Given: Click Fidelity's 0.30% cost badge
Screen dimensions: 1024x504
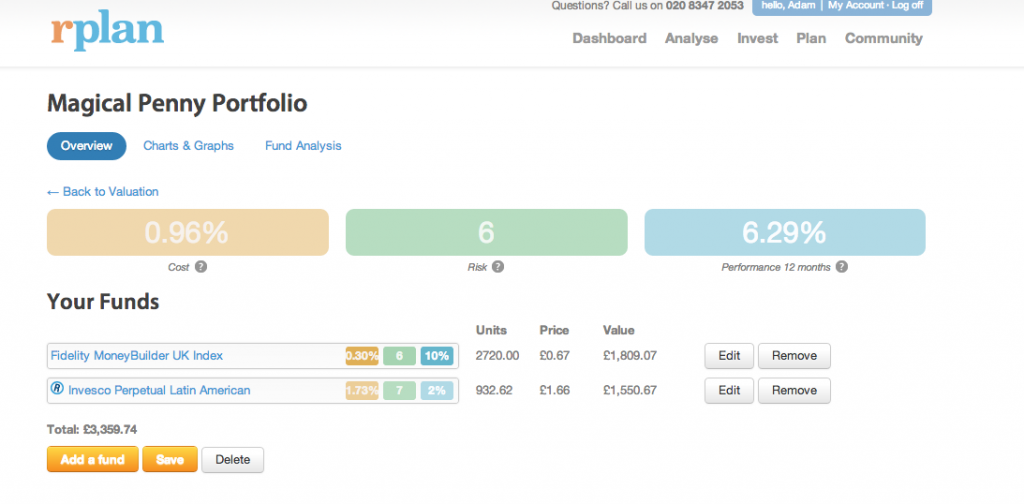Looking at the screenshot, I should [362, 356].
